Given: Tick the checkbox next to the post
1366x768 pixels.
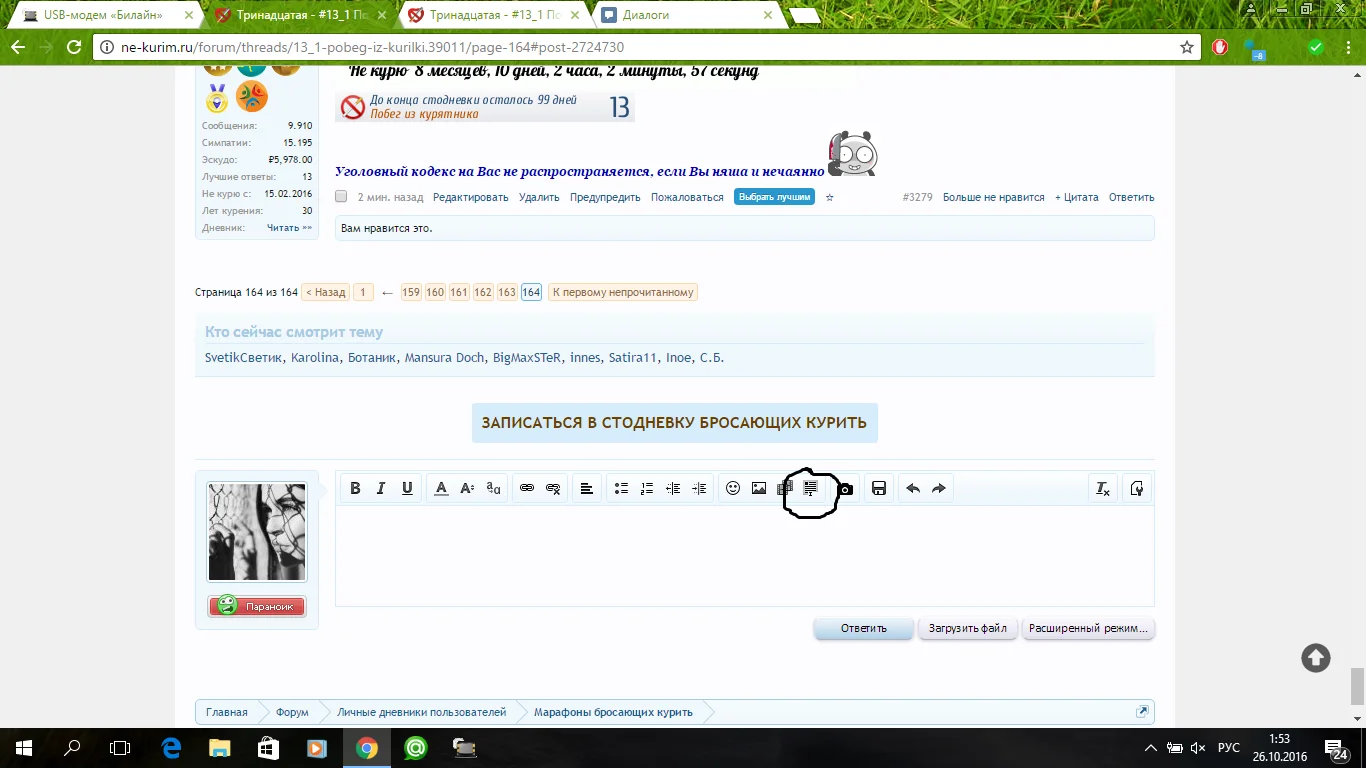Looking at the screenshot, I should (340, 197).
